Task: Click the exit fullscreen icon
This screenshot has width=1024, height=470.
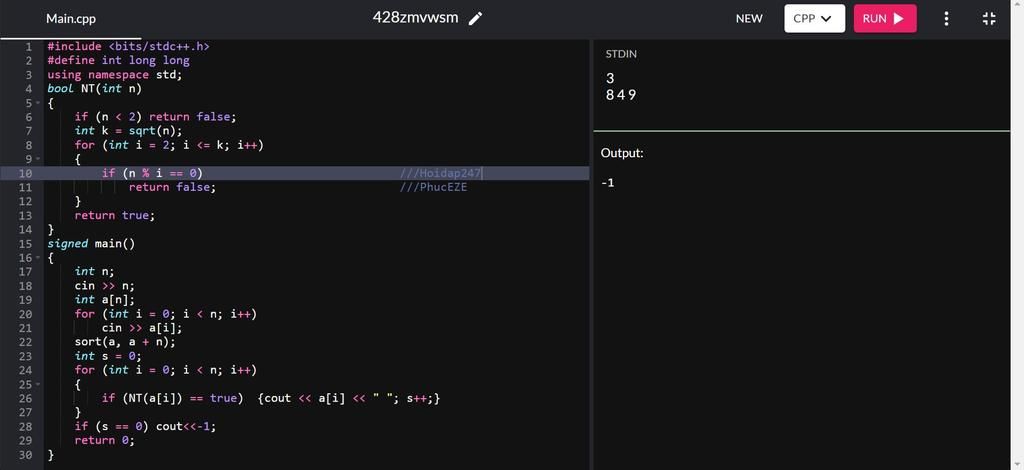Action: [x=989, y=18]
